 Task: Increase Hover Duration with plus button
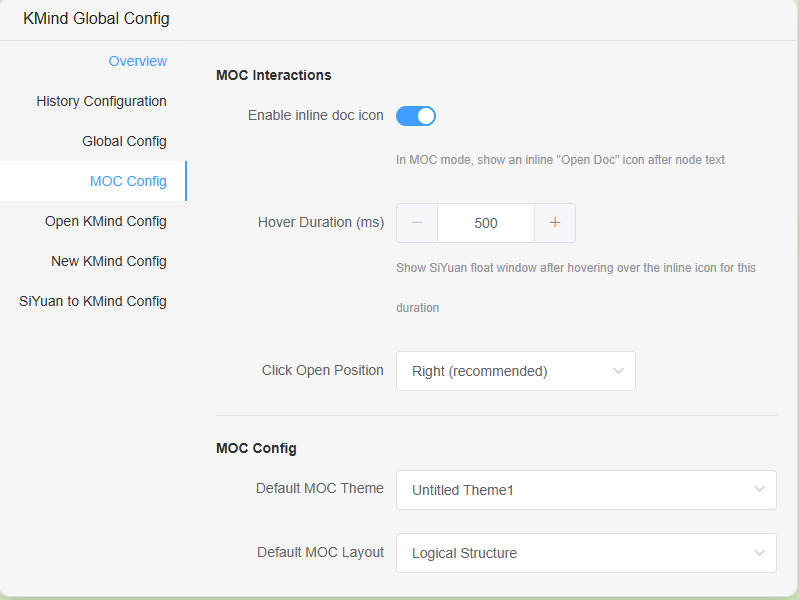[x=555, y=223]
